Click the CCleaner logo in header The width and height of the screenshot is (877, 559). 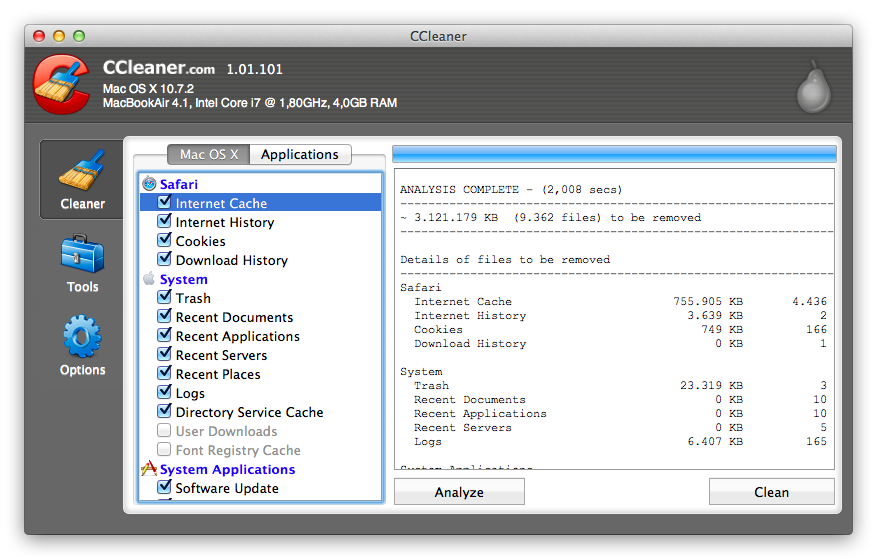[x=62, y=84]
